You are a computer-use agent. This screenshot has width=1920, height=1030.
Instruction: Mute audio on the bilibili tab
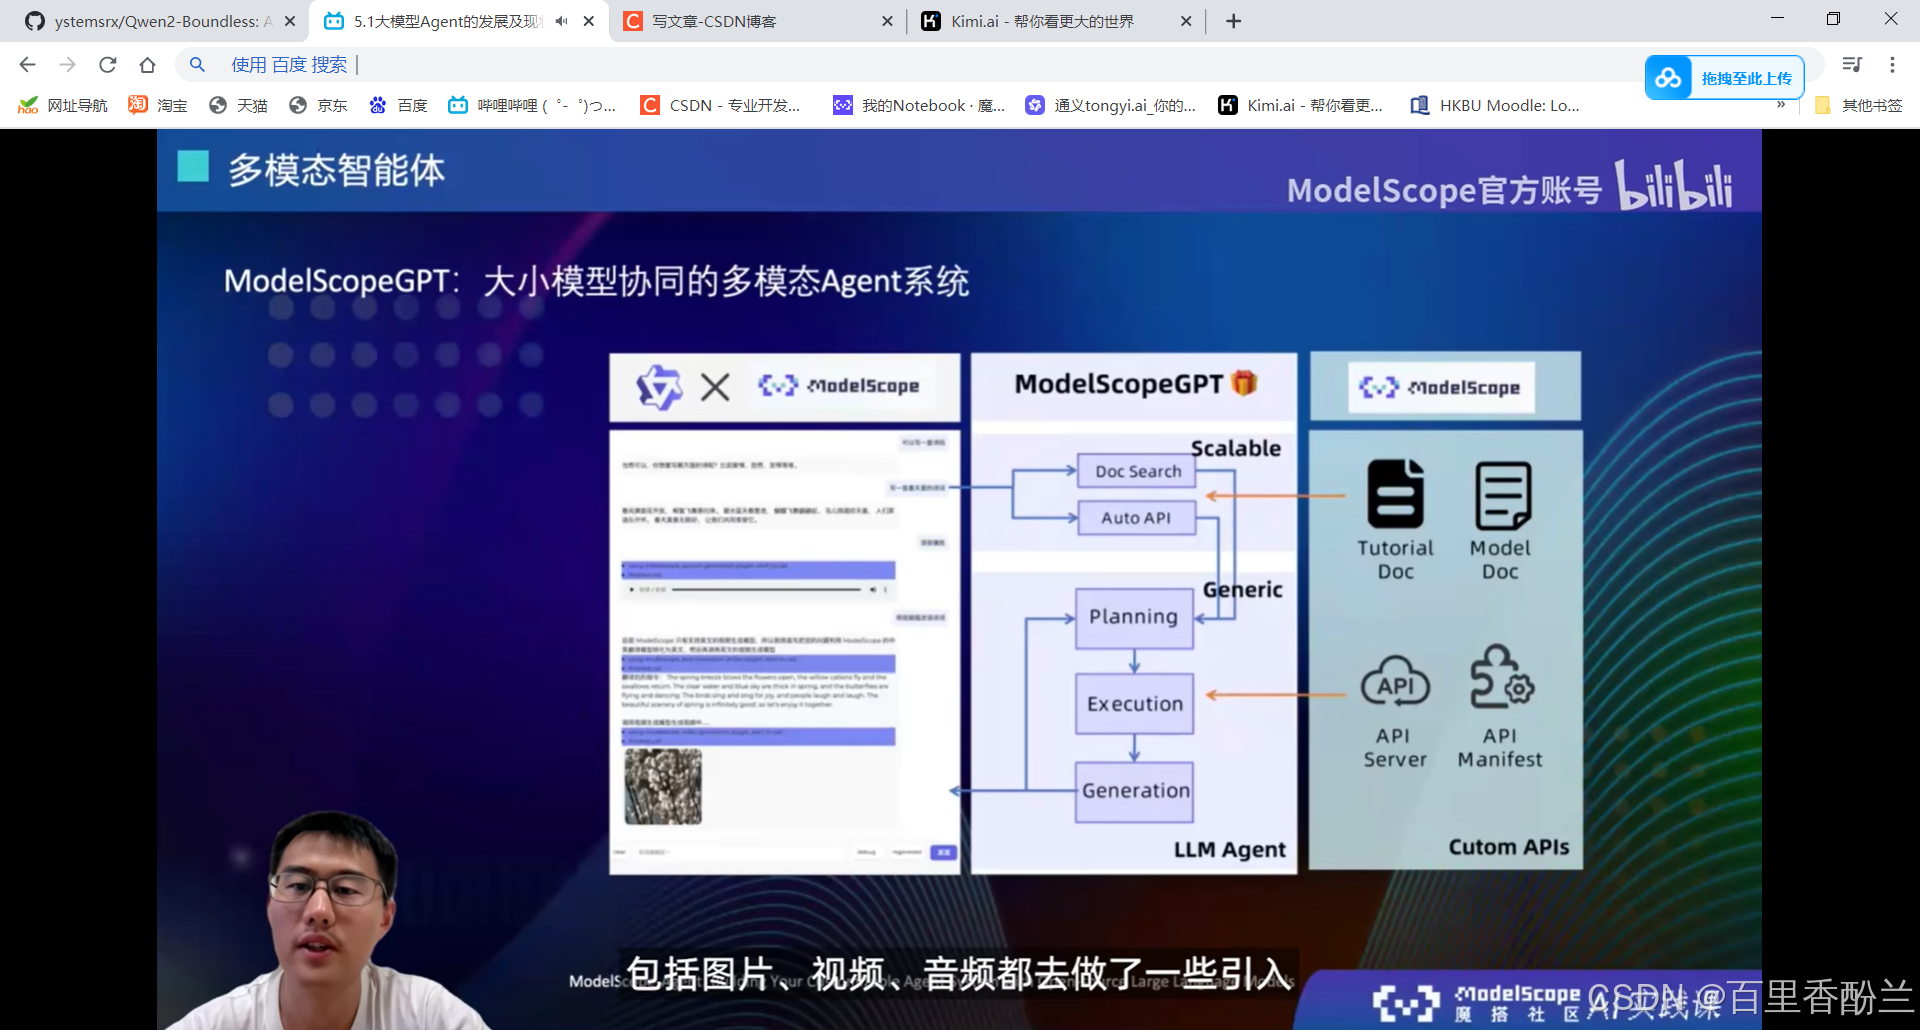[x=561, y=21]
